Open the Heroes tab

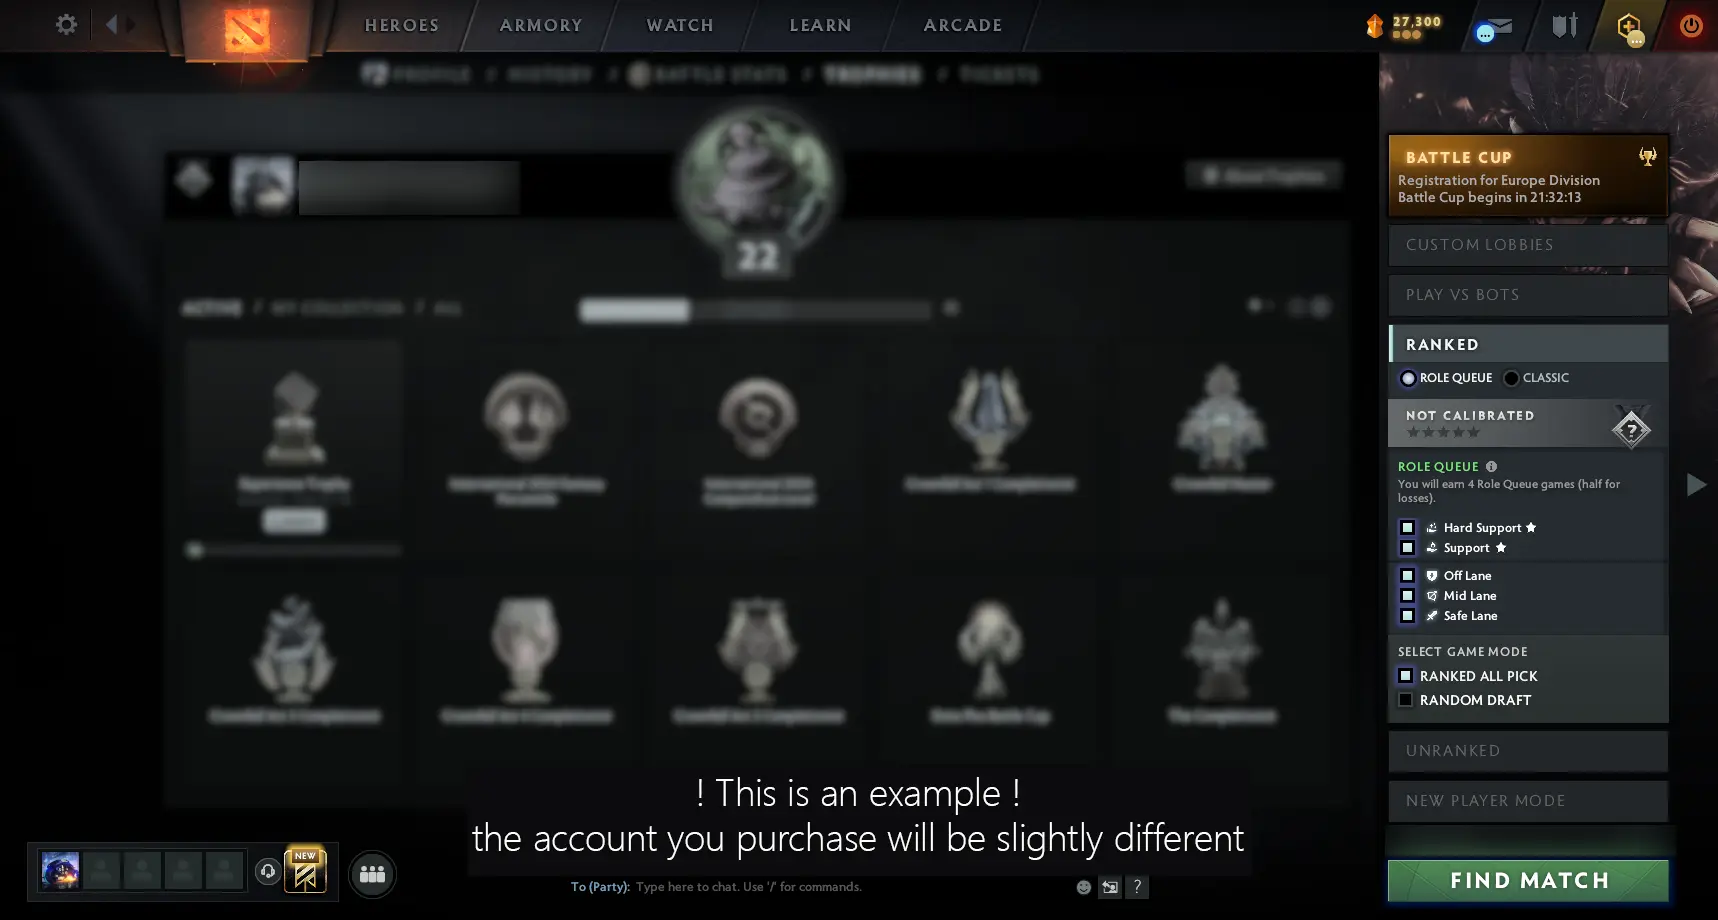click(x=402, y=25)
